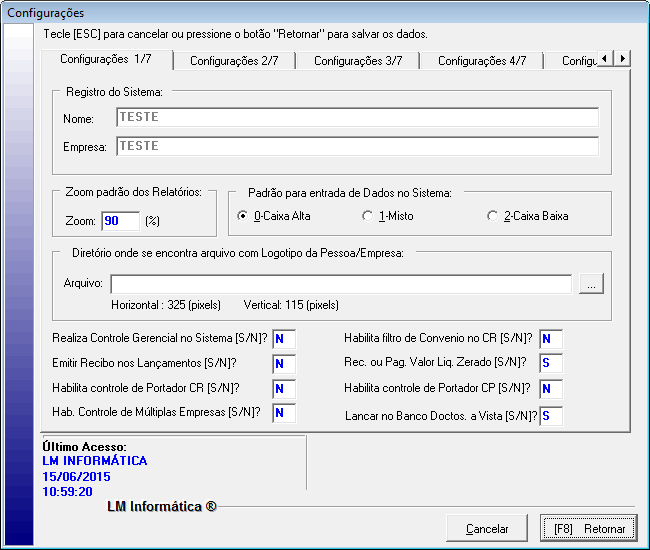Screen dimensions: 650x550
Task: Open the Configurações 4/7 tab
Action: 482,61
